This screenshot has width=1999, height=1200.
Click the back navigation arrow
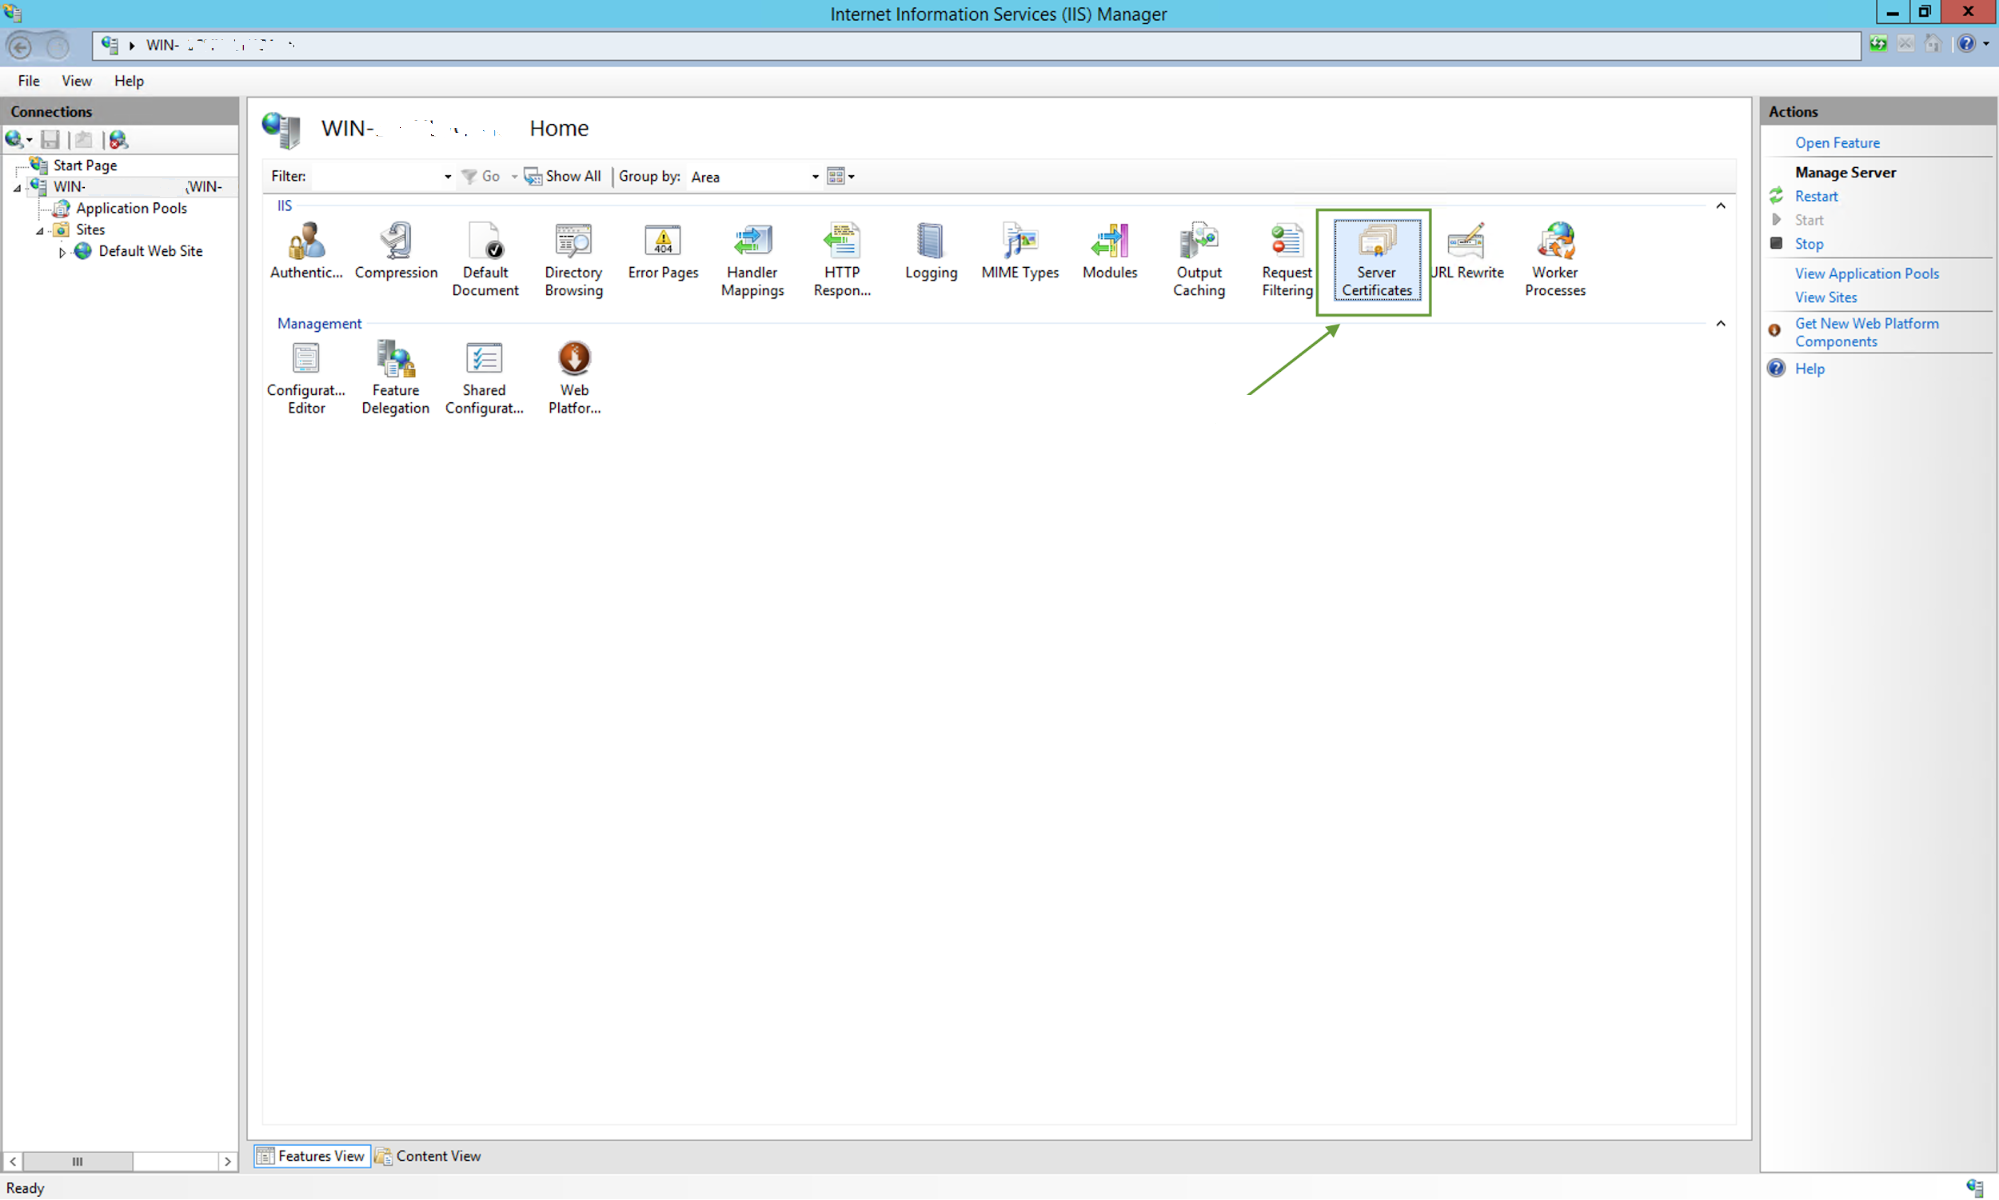pyautogui.click(x=20, y=46)
